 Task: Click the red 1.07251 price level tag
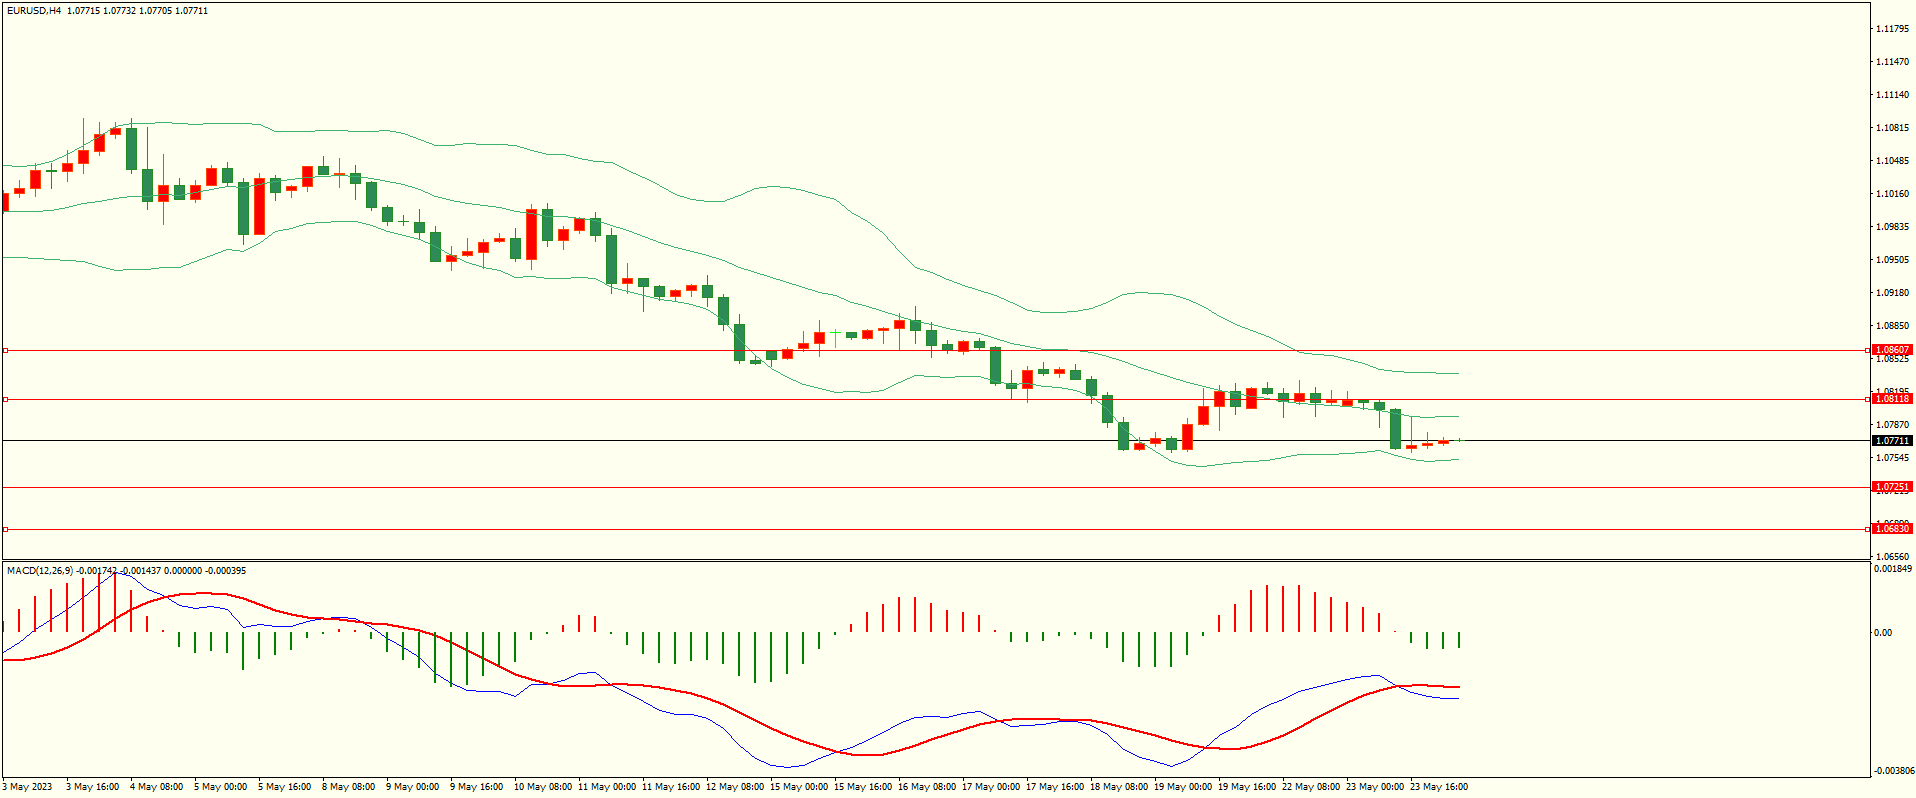(x=1892, y=487)
